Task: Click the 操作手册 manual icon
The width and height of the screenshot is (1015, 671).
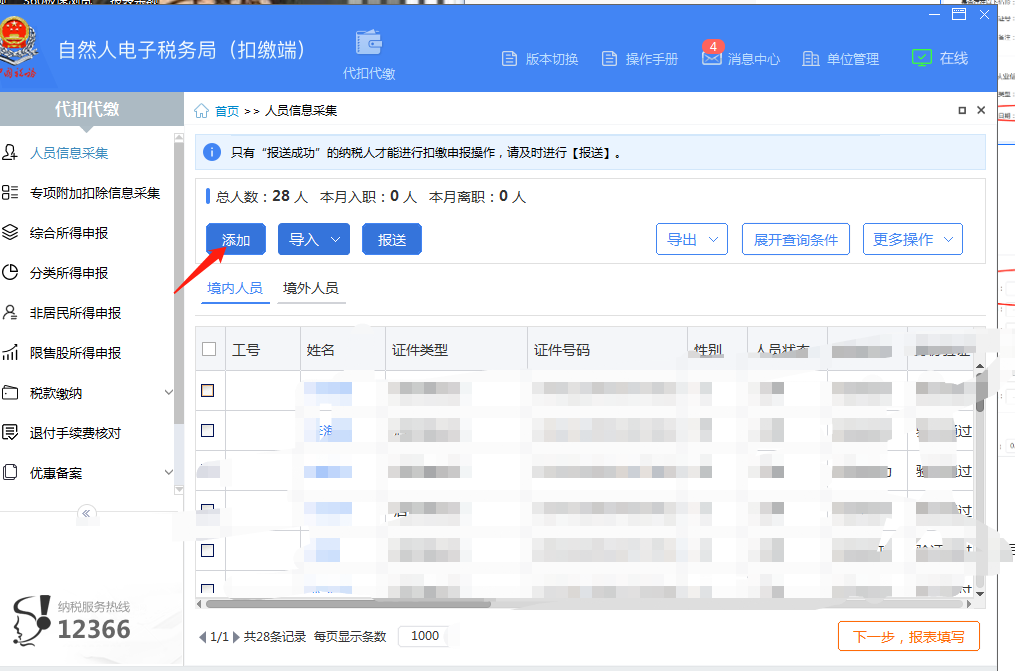Action: click(x=609, y=59)
